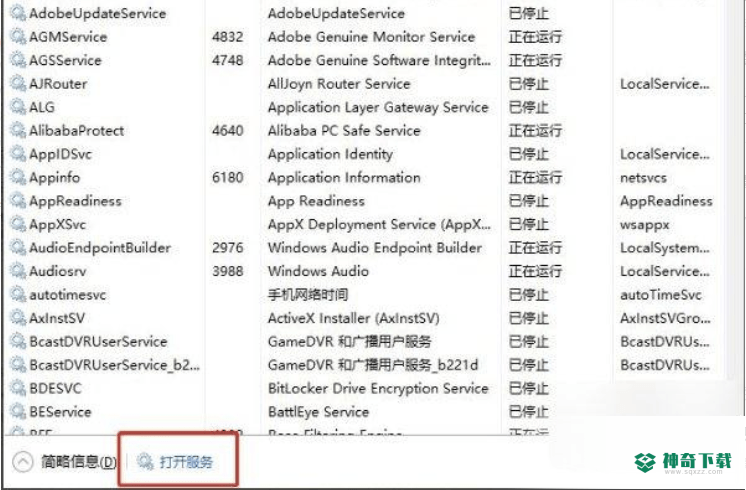
Task: Select the AudioEndpointBuilder service name
Action: 100,248
